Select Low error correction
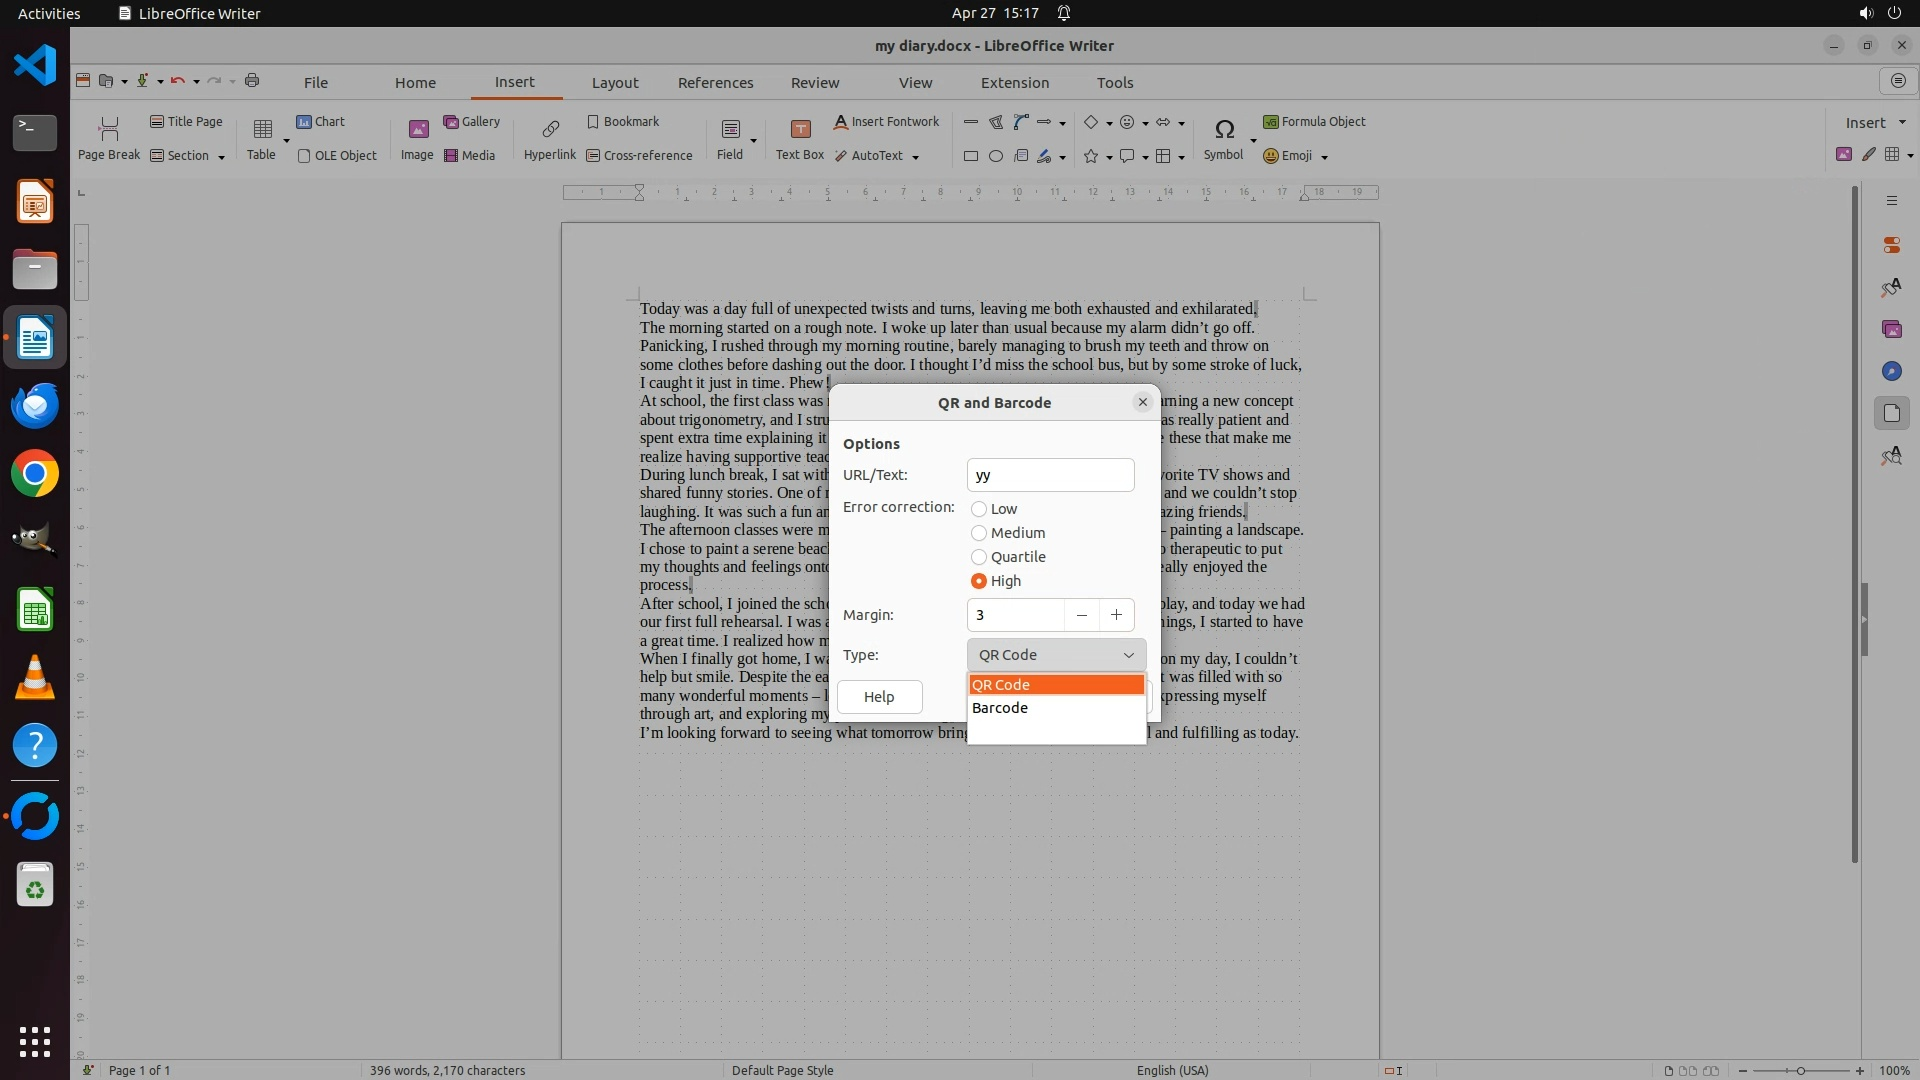Screen dimensions: 1920x1080 979,509
